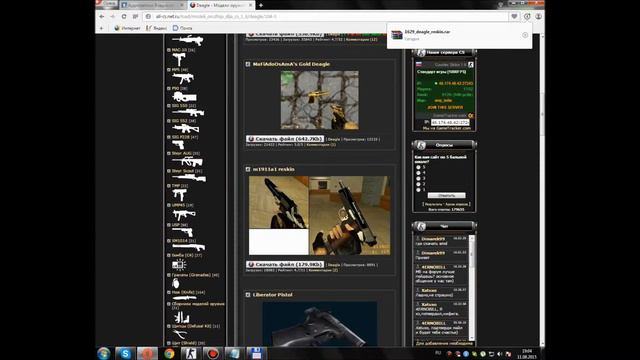Open the TMP weapon silhouette icon

click(180, 195)
